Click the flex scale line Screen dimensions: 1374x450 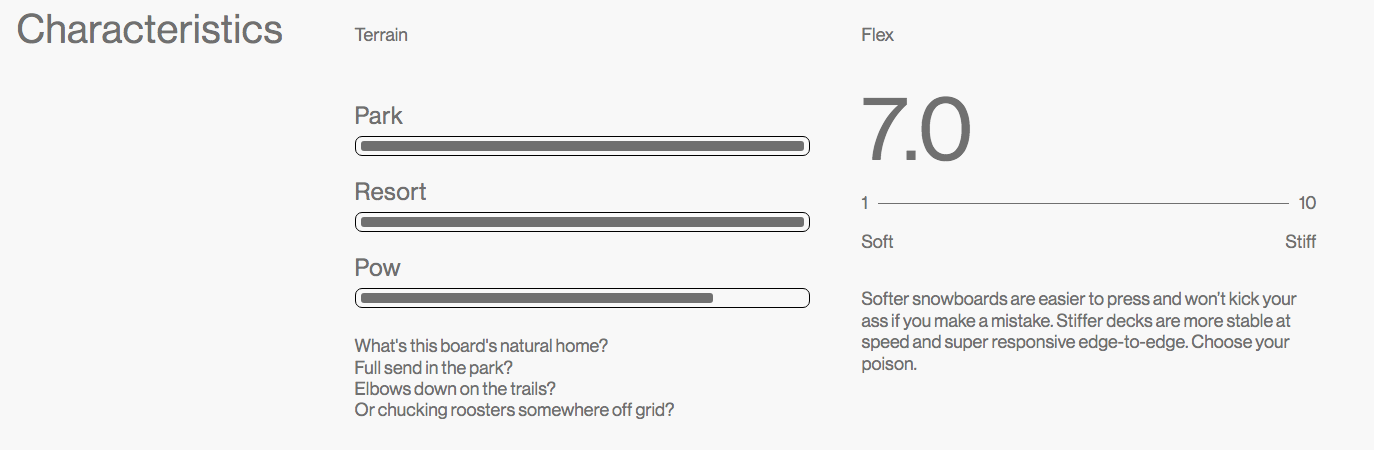click(x=1083, y=204)
